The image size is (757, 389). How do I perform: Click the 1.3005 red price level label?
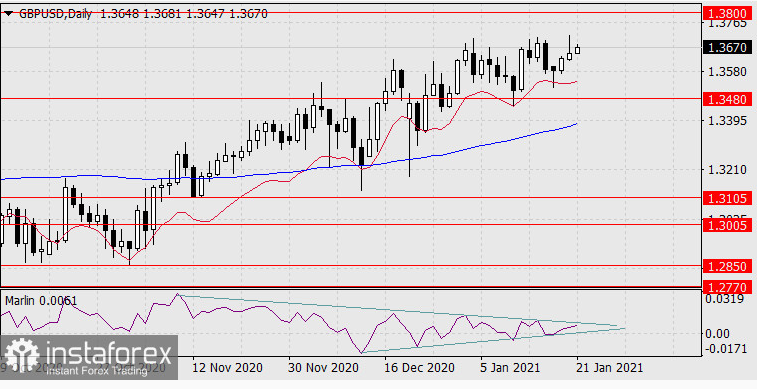click(728, 224)
